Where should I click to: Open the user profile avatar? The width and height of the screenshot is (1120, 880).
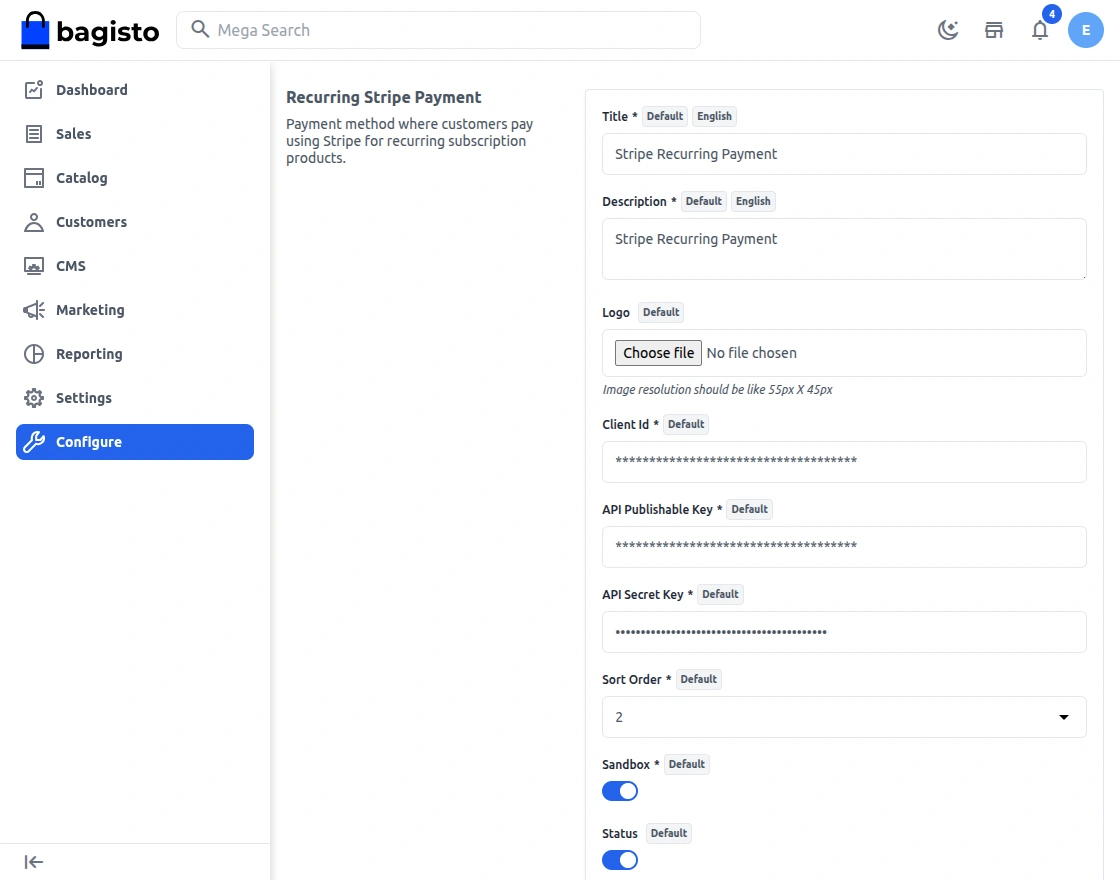(1086, 30)
